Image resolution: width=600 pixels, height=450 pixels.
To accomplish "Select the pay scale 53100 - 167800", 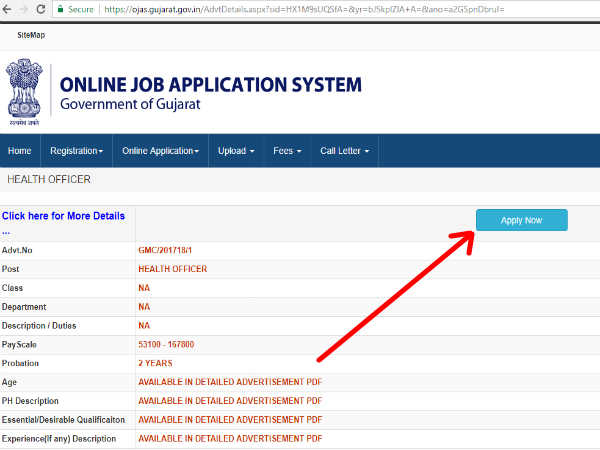I will (x=166, y=344).
